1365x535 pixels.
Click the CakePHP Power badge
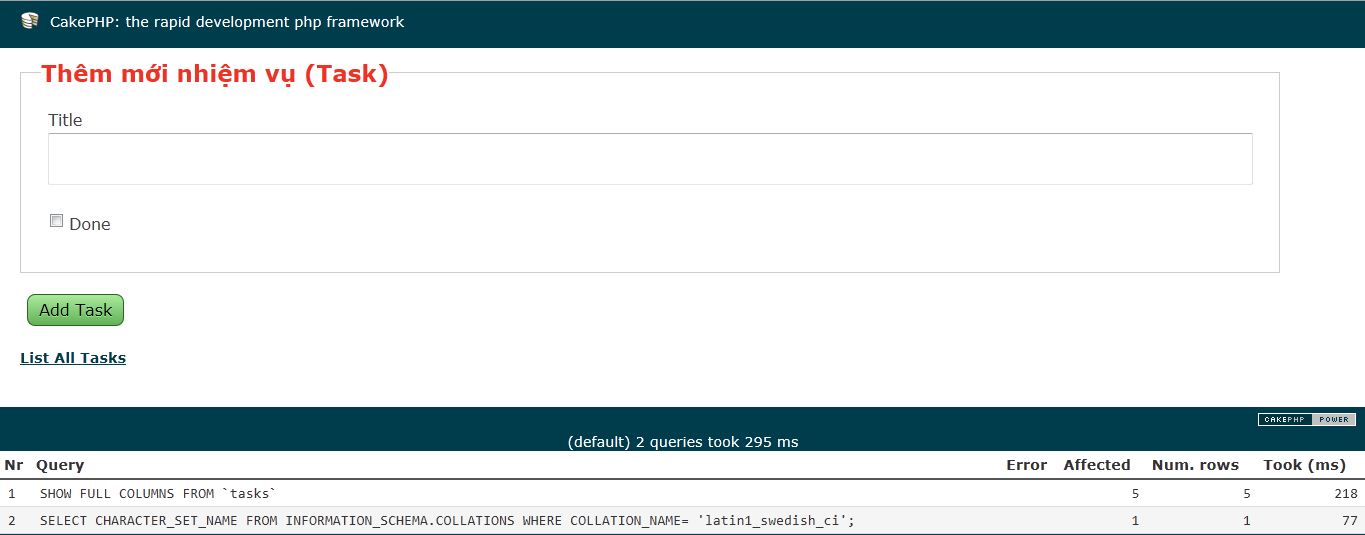pos(1307,420)
